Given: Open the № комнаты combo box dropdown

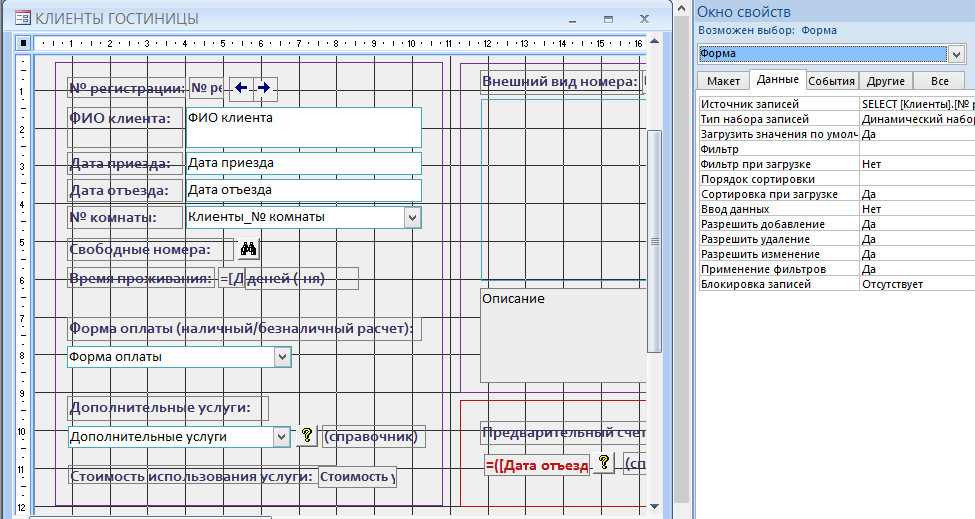Looking at the screenshot, I should tap(412, 216).
